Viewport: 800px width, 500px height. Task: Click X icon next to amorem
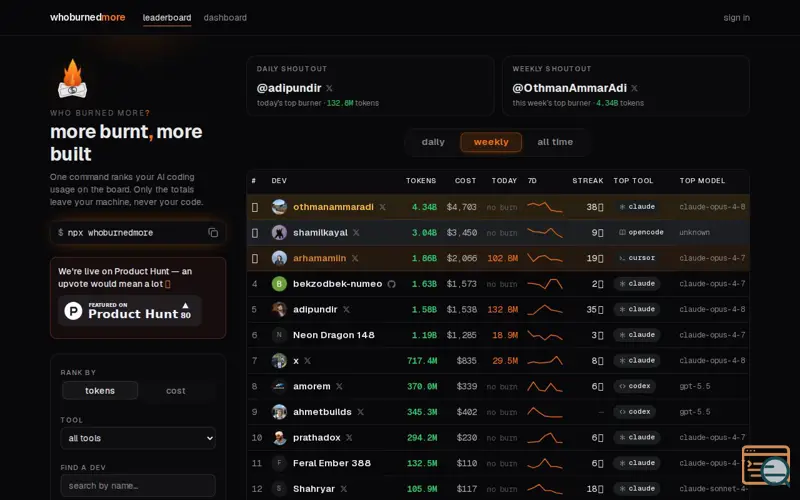pyautogui.click(x=339, y=386)
